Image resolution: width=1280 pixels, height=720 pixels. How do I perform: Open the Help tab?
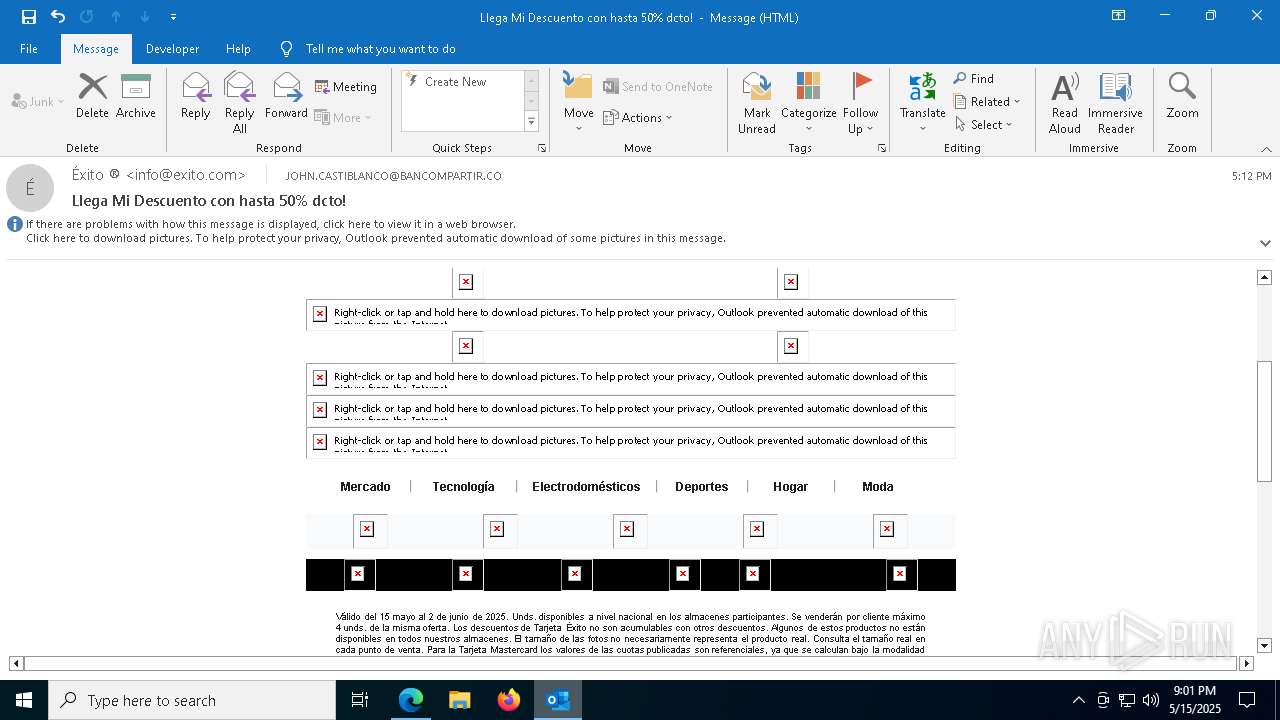(x=238, y=48)
